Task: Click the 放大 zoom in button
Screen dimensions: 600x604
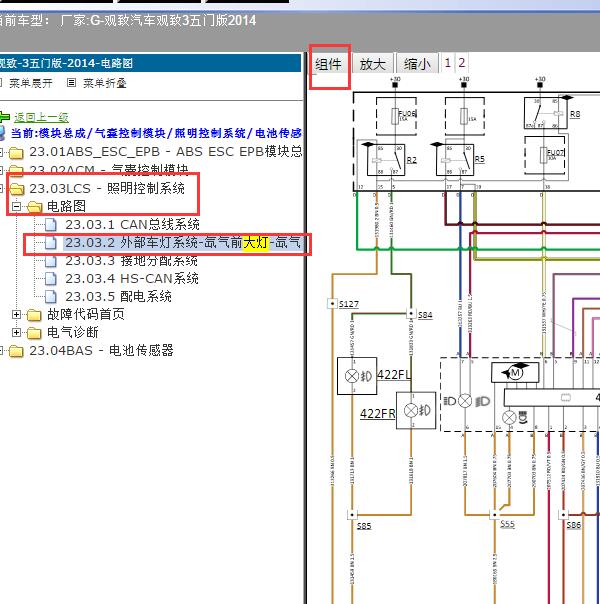Action: coord(372,64)
